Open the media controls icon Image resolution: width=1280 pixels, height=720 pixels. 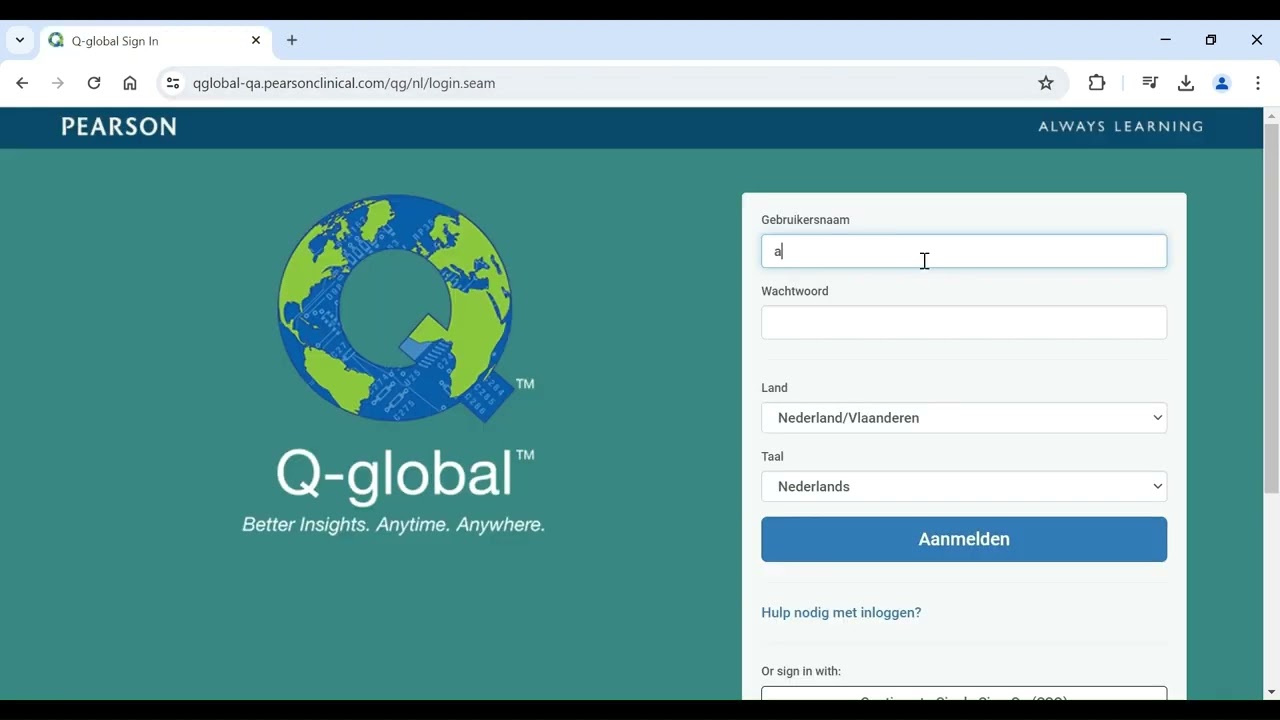pyautogui.click(x=1150, y=84)
